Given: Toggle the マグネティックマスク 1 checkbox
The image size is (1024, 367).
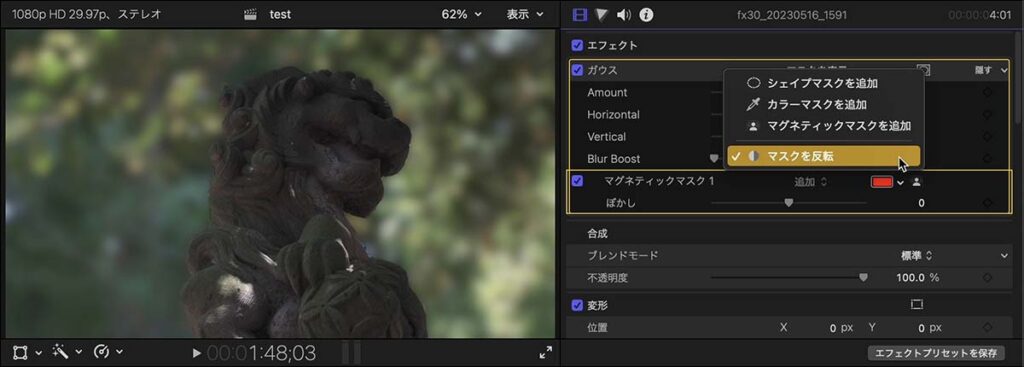Looking at the screenshot, I should 577,181.
